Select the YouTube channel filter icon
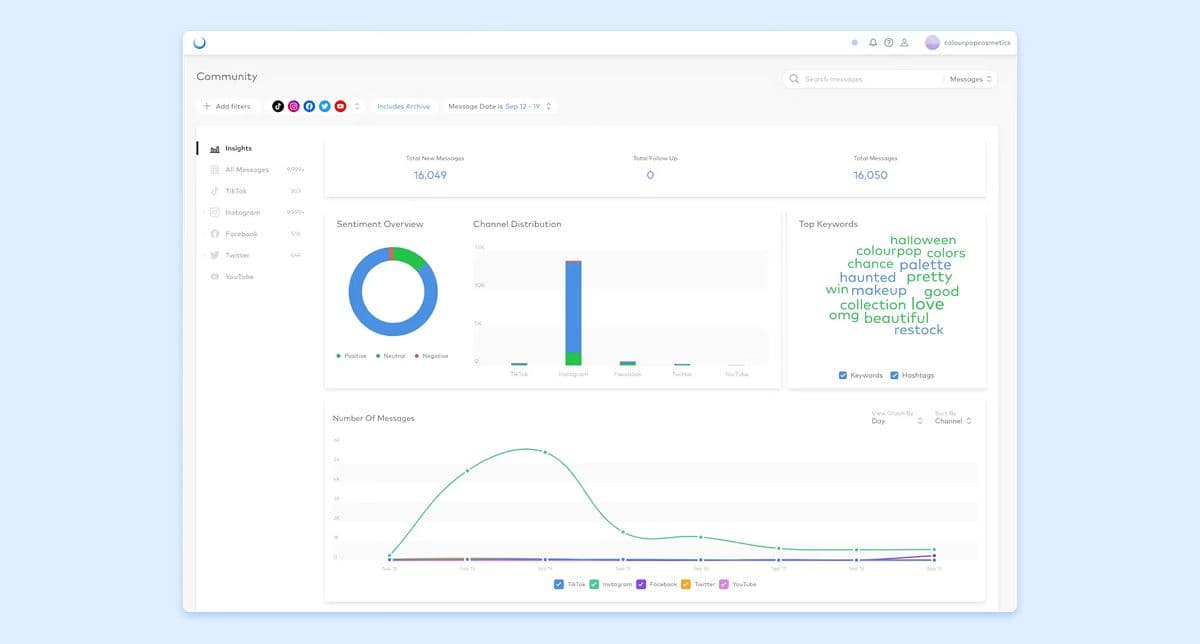This screenshot has width=1200, height=644. pyautogui.click(x=341, y=106)
